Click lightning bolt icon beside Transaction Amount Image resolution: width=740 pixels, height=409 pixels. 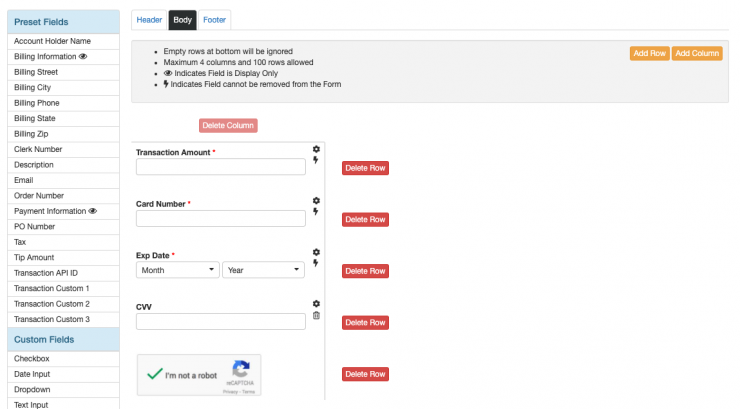tap(316, 160)
